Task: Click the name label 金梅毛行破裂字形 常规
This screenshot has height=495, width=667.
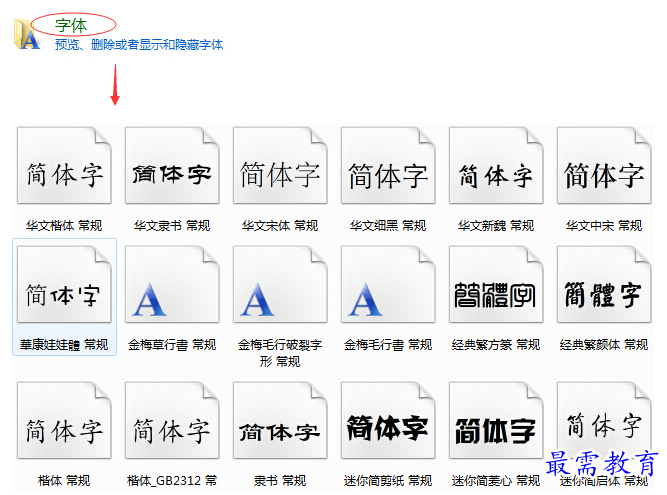Action: click(x=280, y=353)
